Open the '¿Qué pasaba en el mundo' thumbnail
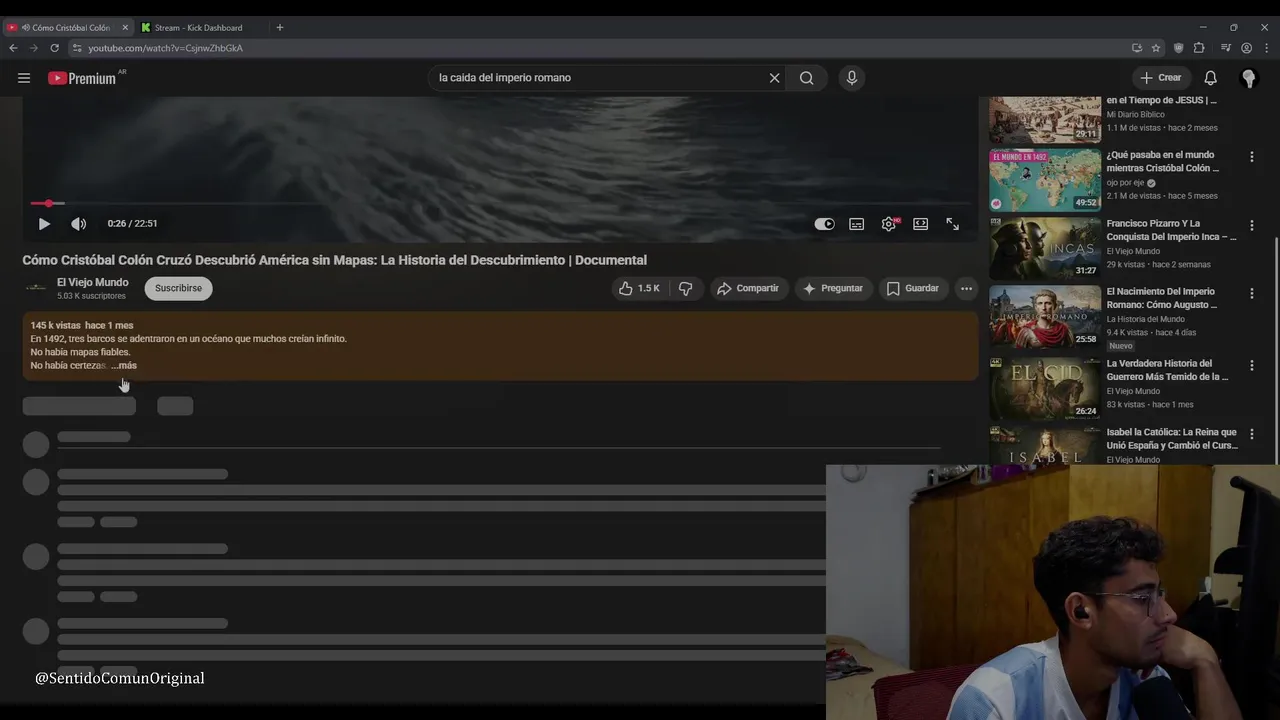The height and width of the screenshot is (720, 1280). [x=1045, y=180]
